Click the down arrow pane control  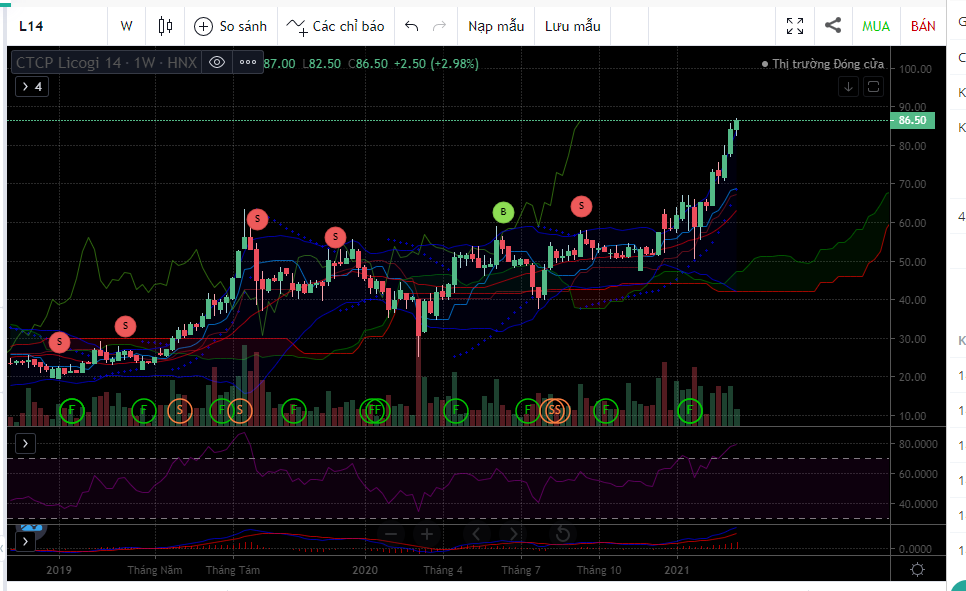848,87
